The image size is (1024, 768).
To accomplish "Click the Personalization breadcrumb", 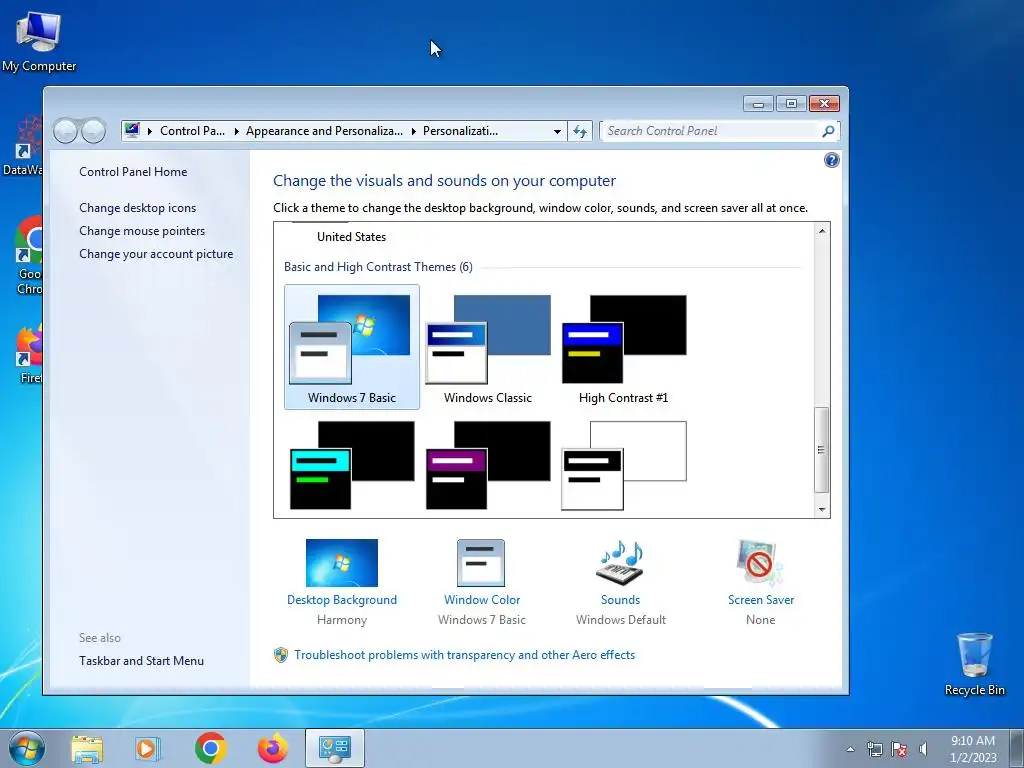I will [460, 131].
